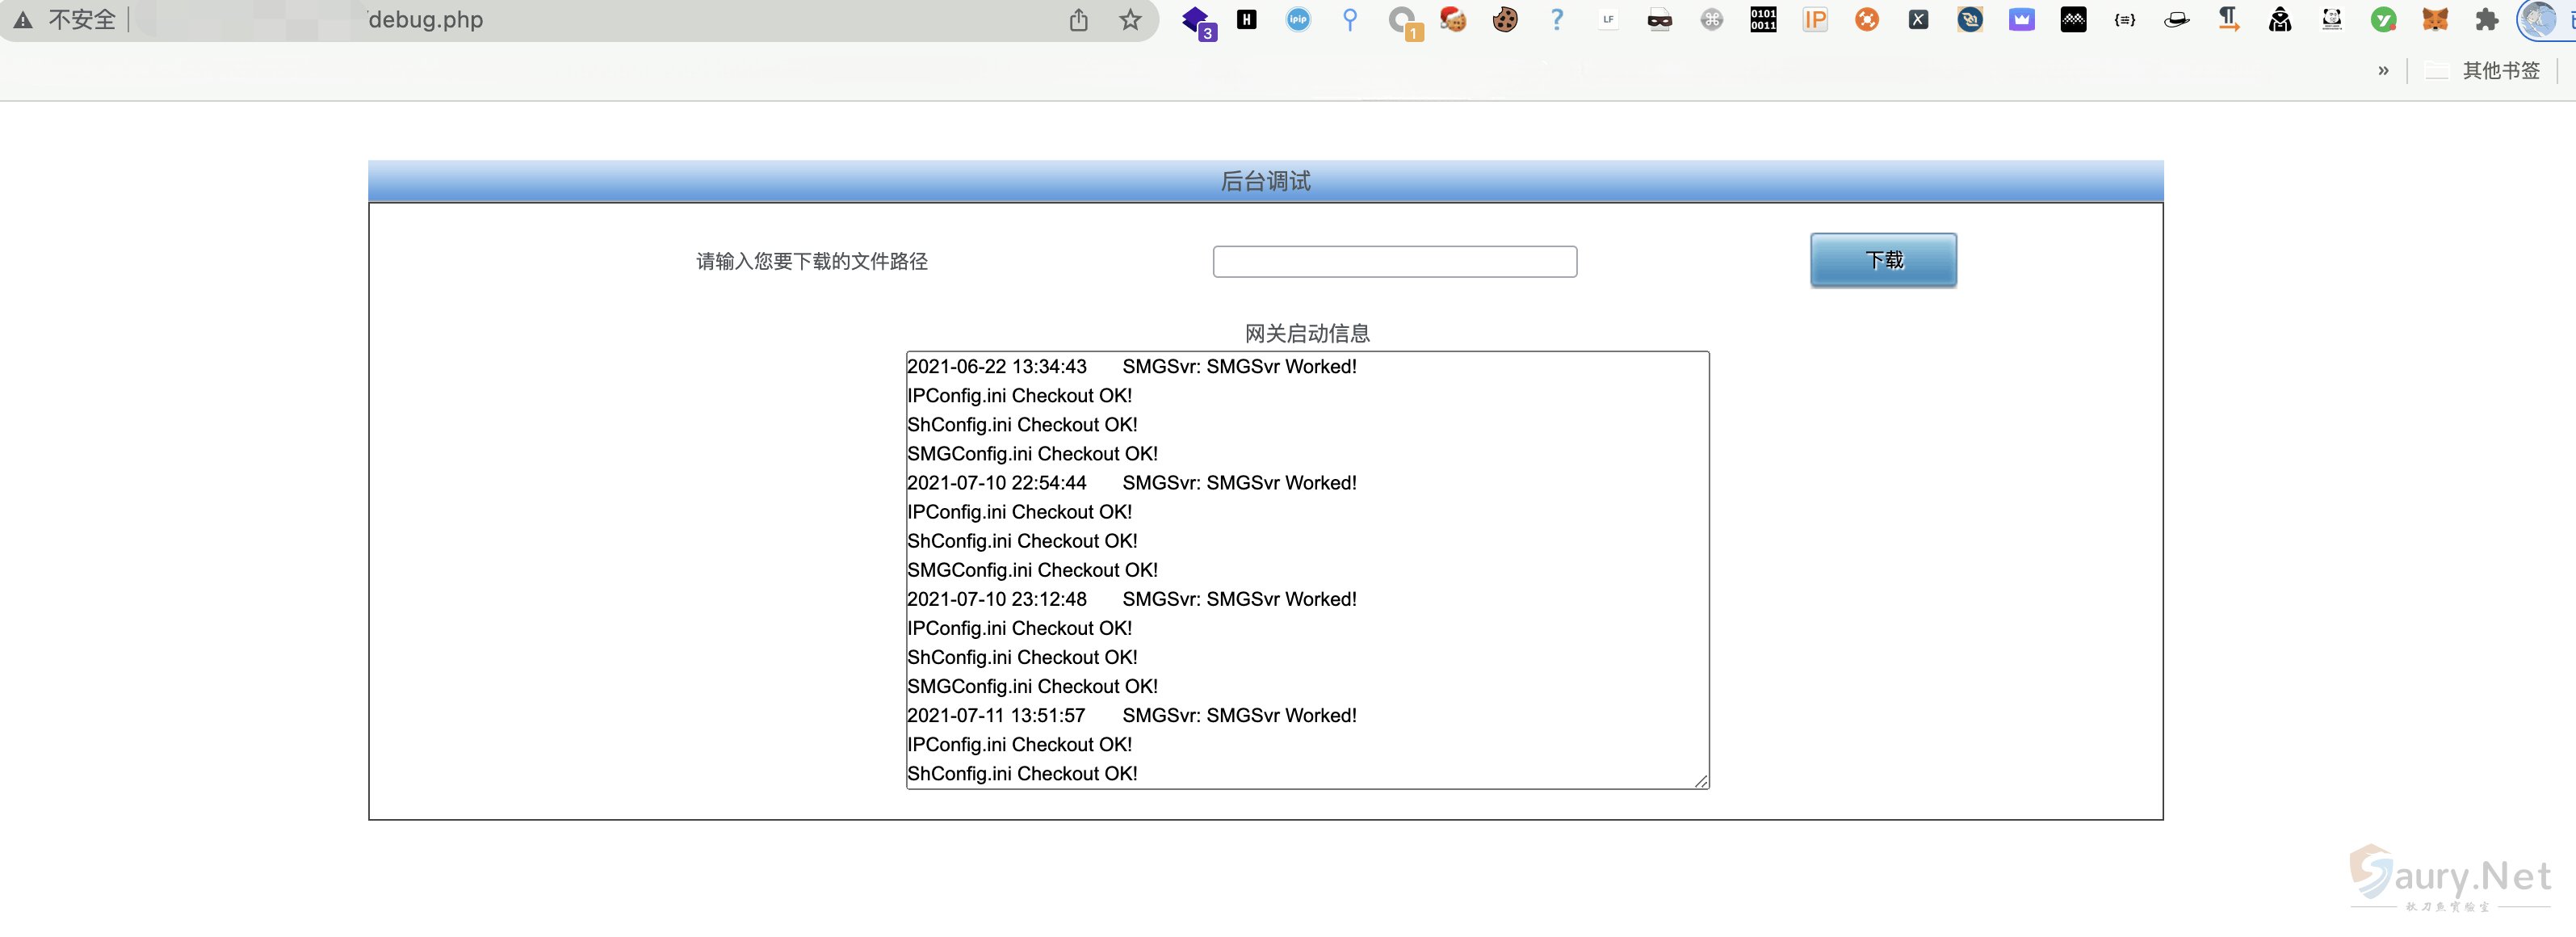Image resolution: width=2576 pixels, height=937 pixels.
Task: Open the hacker hoodie extension icon
Action: [2283, 19]
